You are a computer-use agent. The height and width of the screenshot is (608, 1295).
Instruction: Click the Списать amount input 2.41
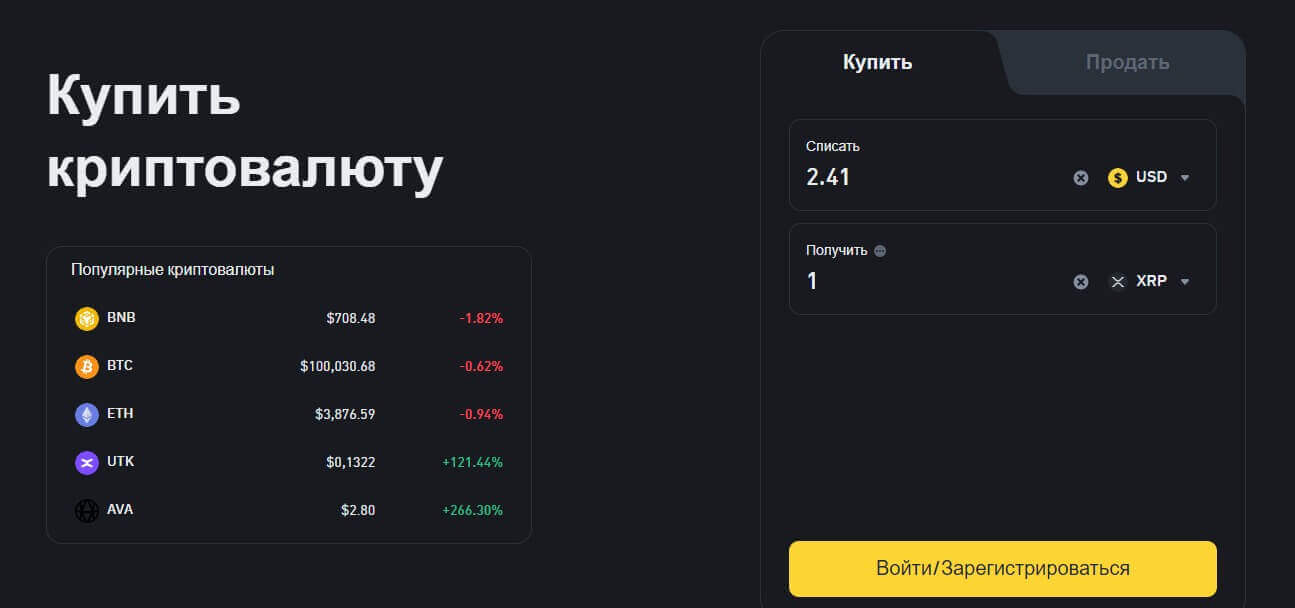click(x=930, y=178)
